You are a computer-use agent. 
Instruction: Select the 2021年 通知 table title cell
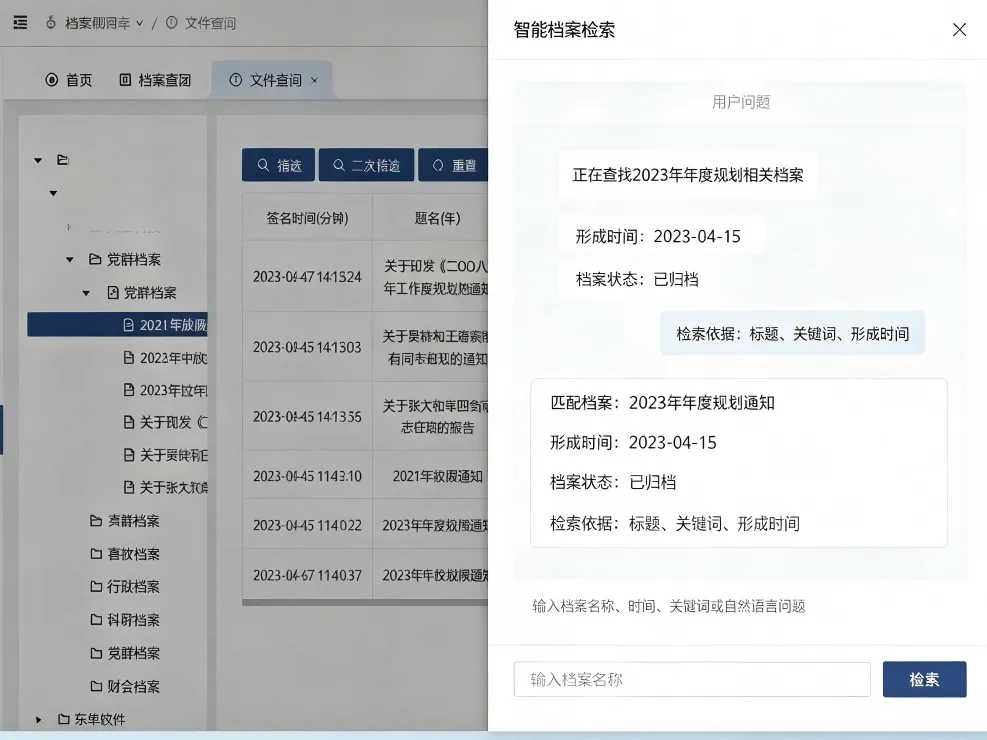click(437, 476)
